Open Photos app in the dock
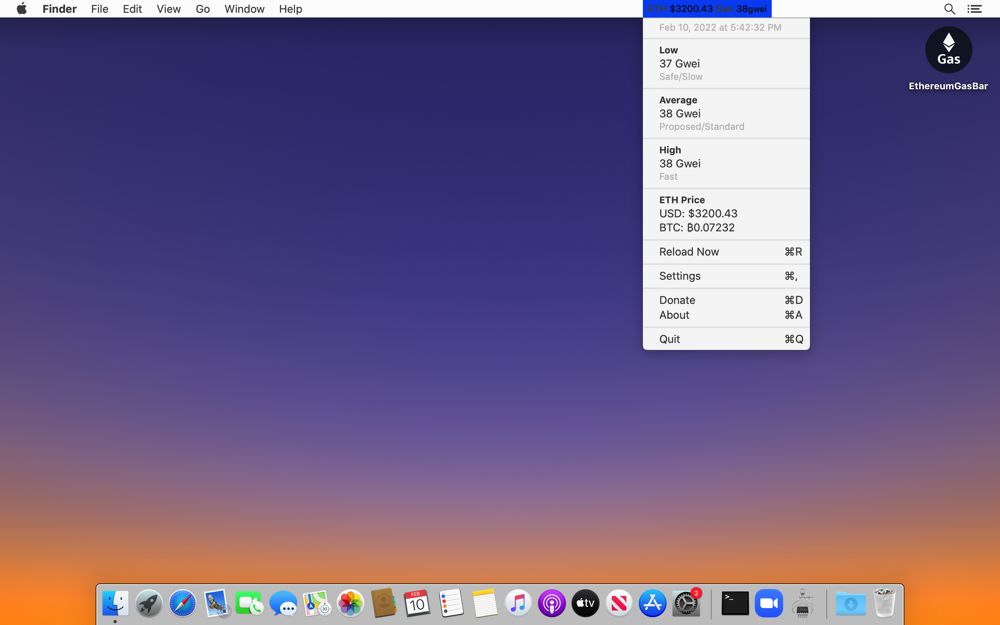This screenshot has width=1000, height=625. click(350, 603)
